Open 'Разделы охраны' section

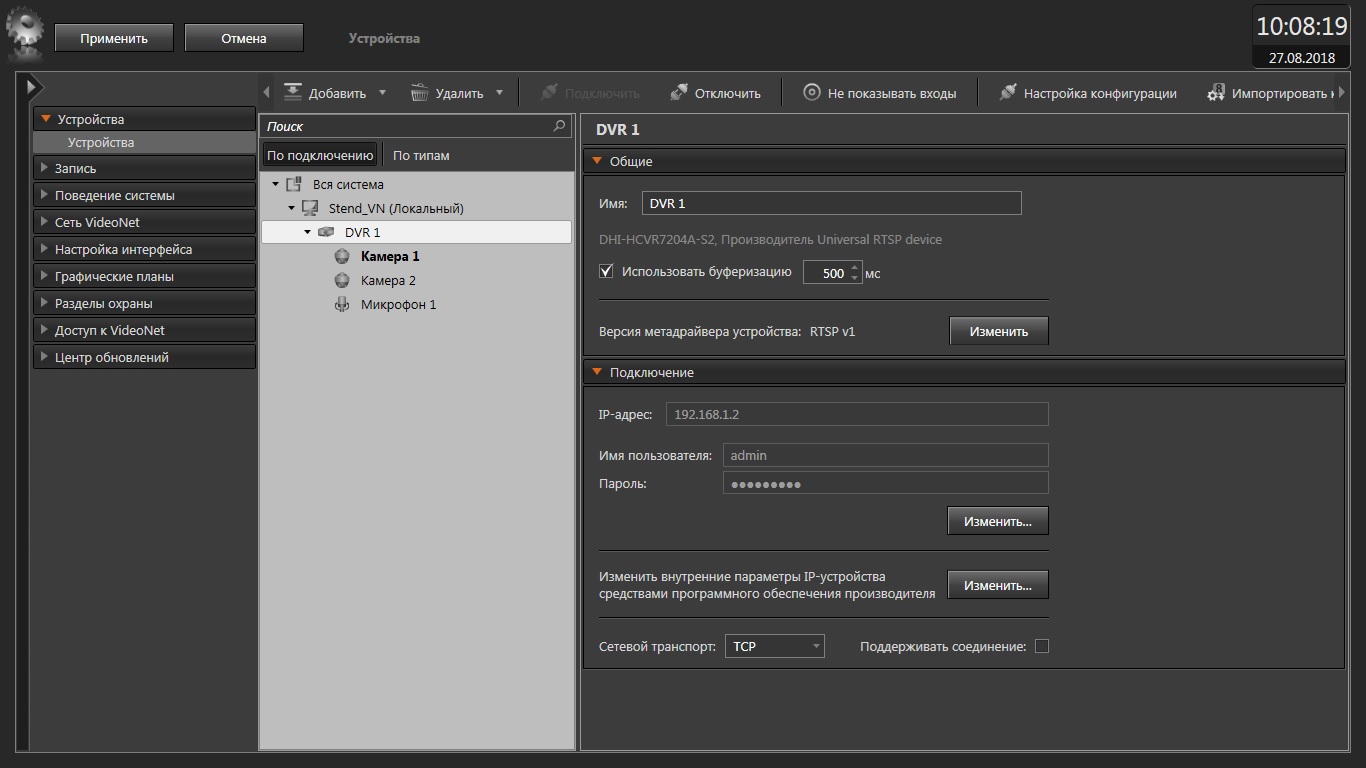coord(144,303)
